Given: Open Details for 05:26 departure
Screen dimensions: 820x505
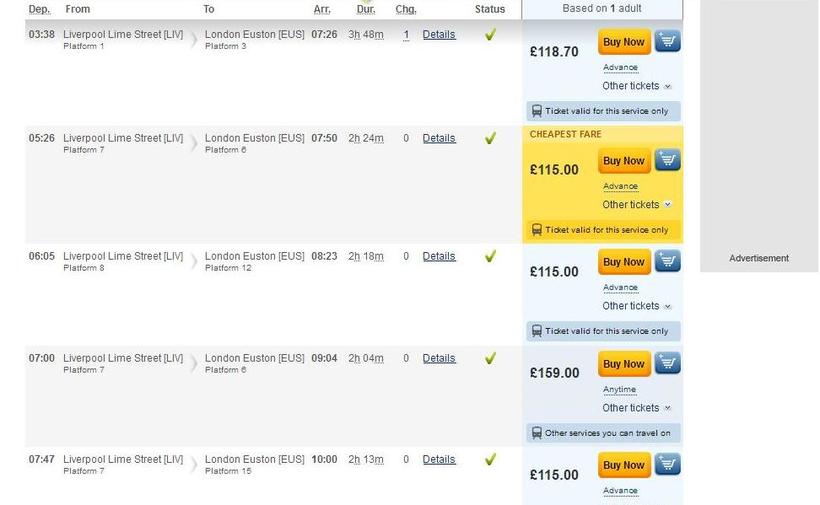Looking at the screenshot, I should [439, 138].
